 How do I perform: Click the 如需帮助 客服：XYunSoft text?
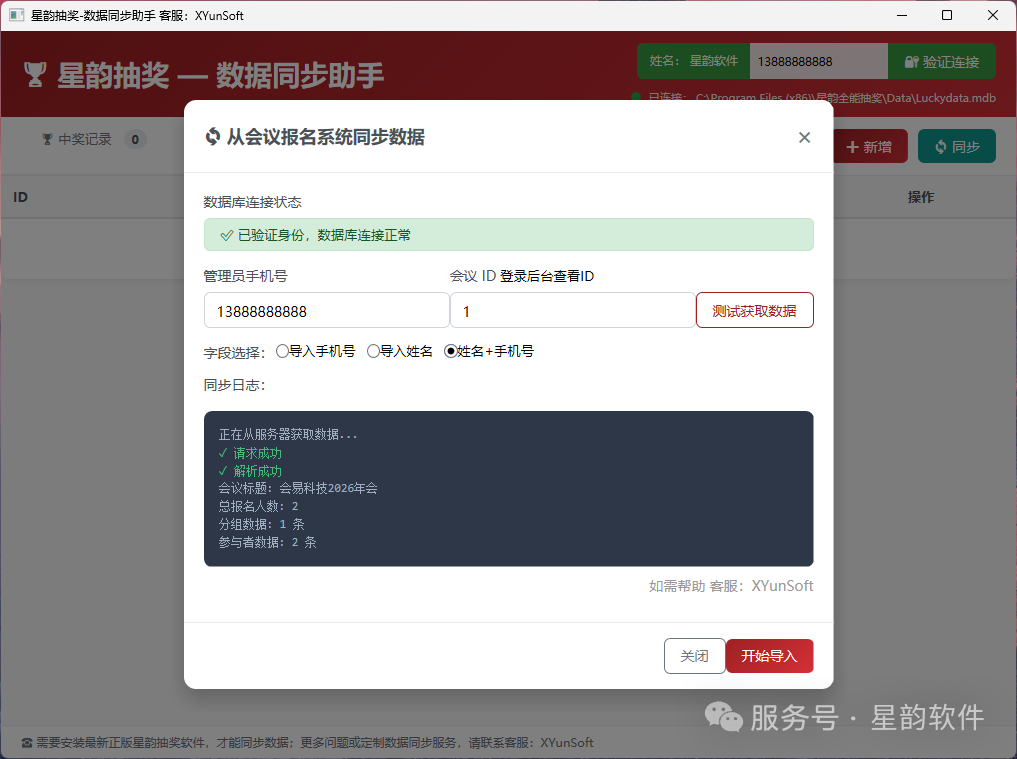click(731, 586)
